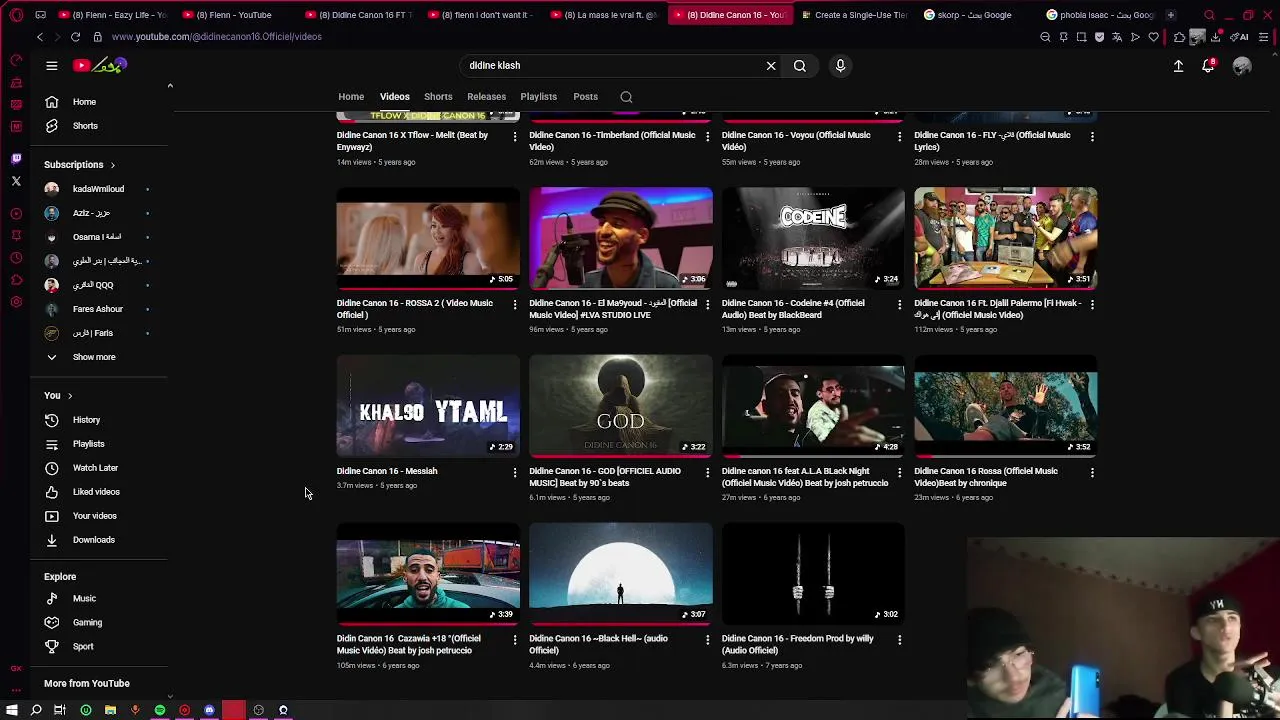The width and height of the screenshot is (1280, 720).
Task: Open El Ma9youd video thumbnail
Action: point(621,238)
